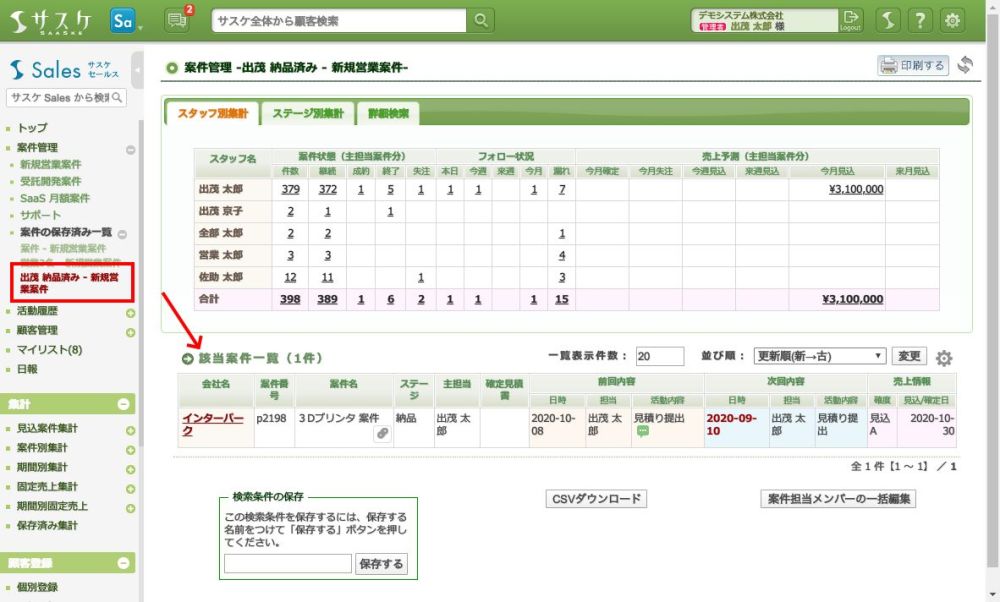The width and height of the screenshot is (1000, 602).
Task: Click the CSVダウンロード button
Action: coord(597,499)
